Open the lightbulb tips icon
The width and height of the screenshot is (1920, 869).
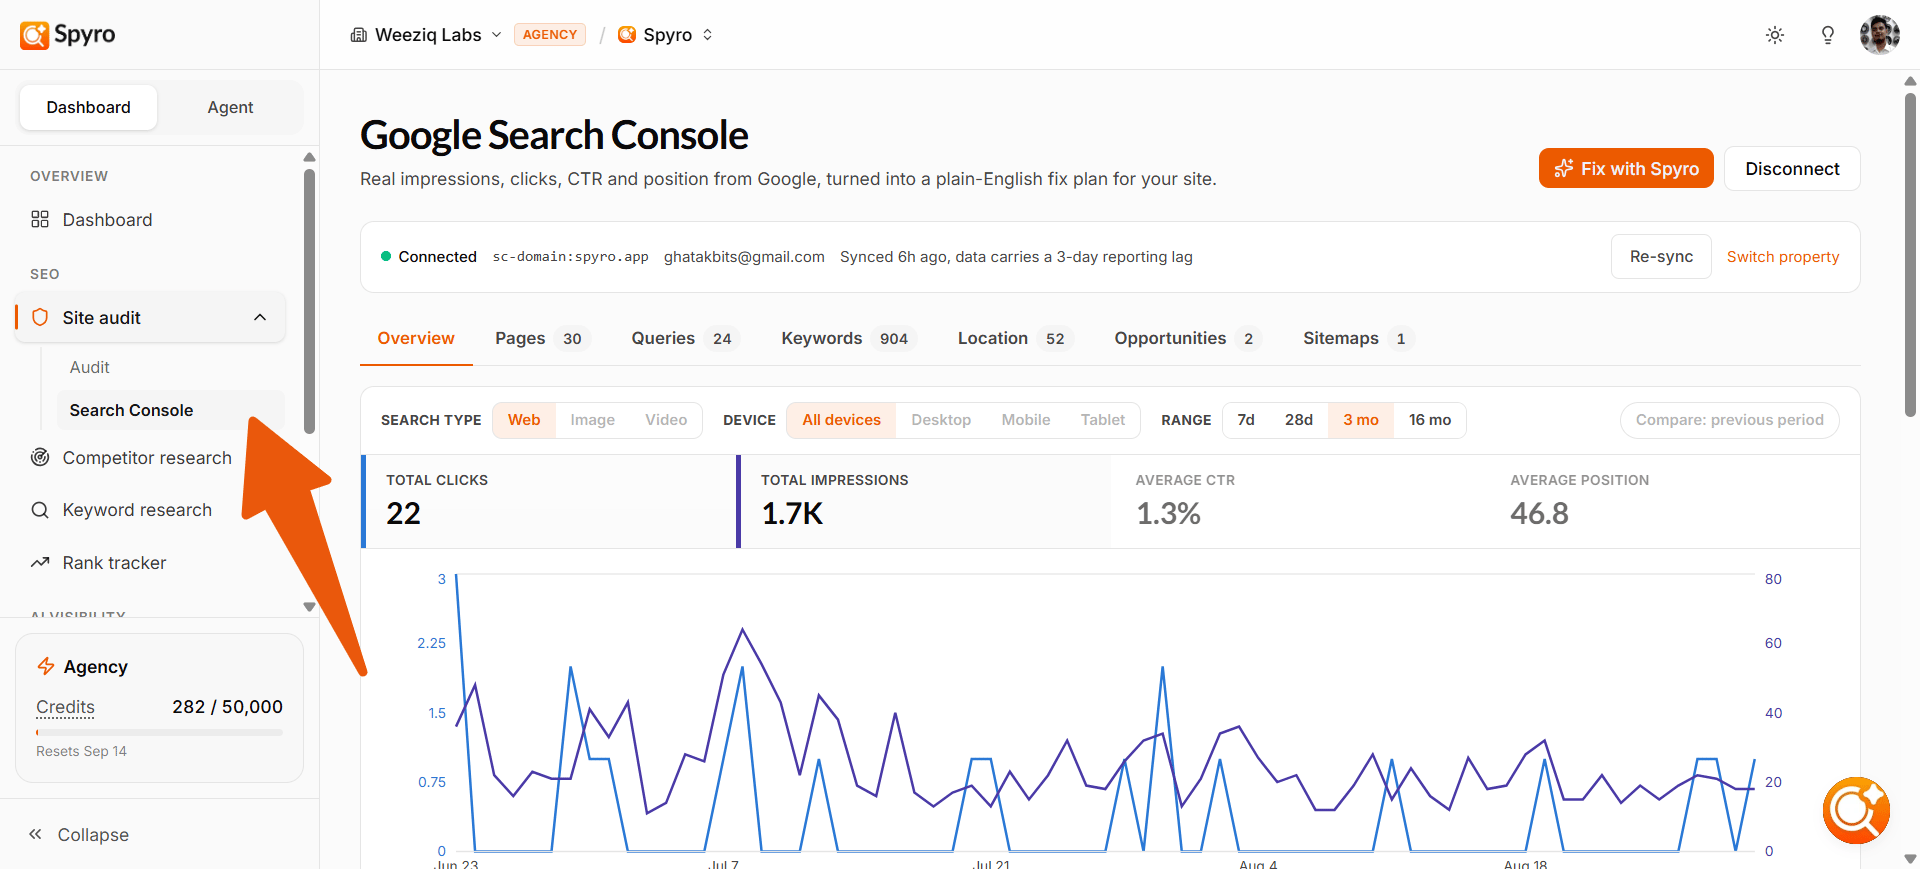pos(1828,35)
